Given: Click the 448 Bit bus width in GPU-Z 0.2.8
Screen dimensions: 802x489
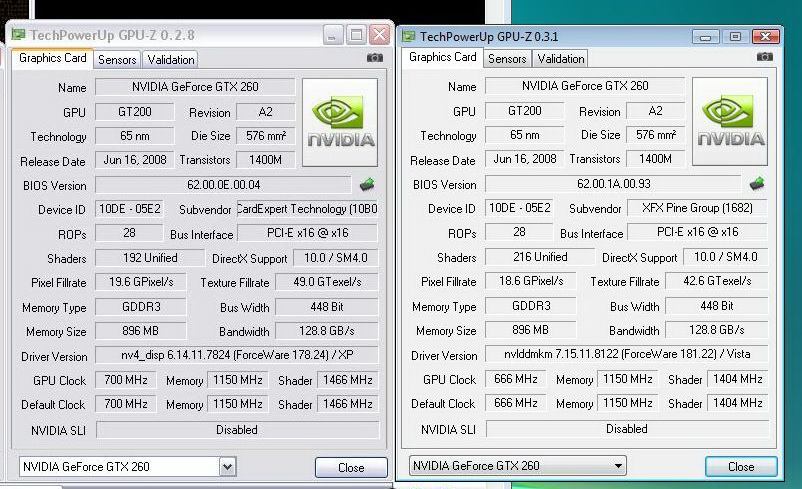Looking at the screenshot, I should click(327, 307).
